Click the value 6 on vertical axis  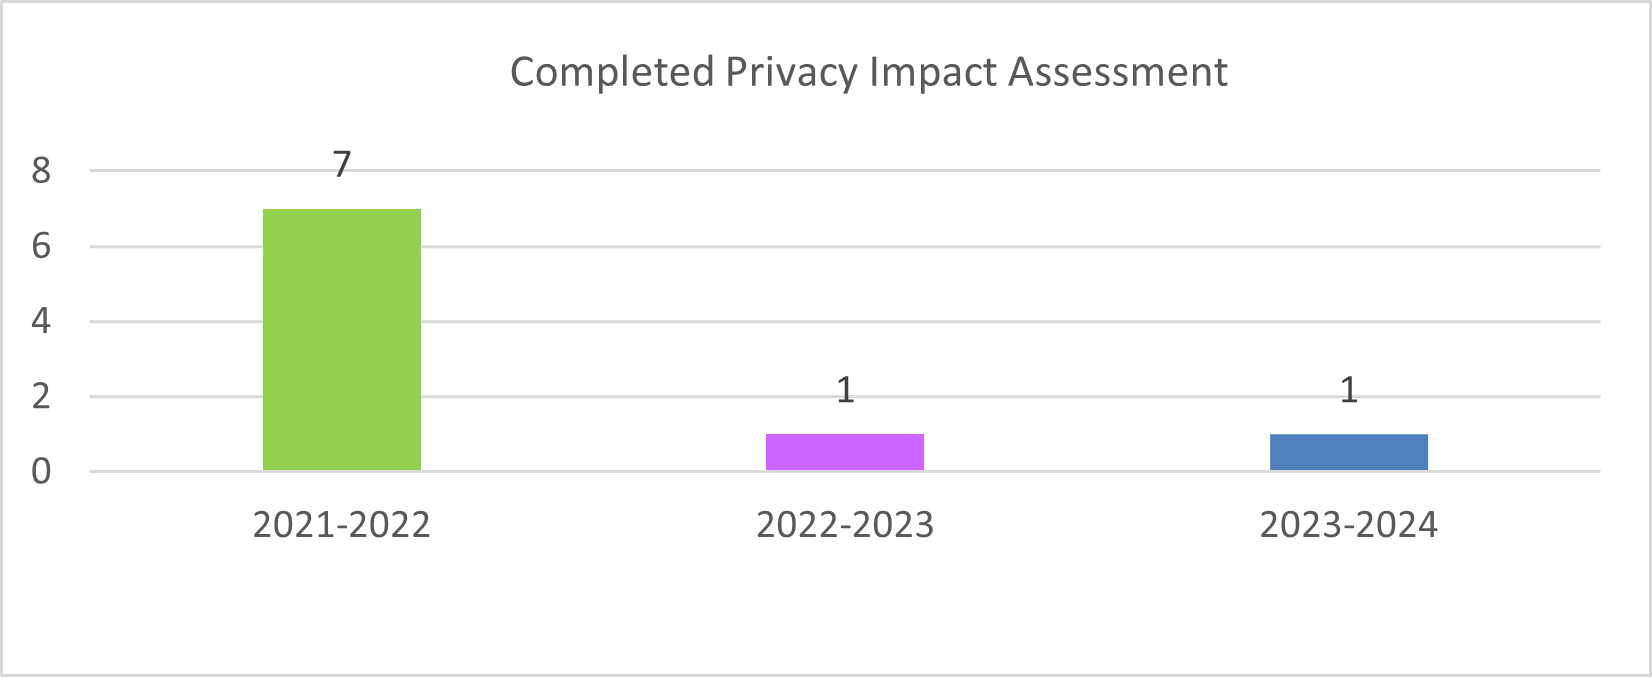click(41, 246)
